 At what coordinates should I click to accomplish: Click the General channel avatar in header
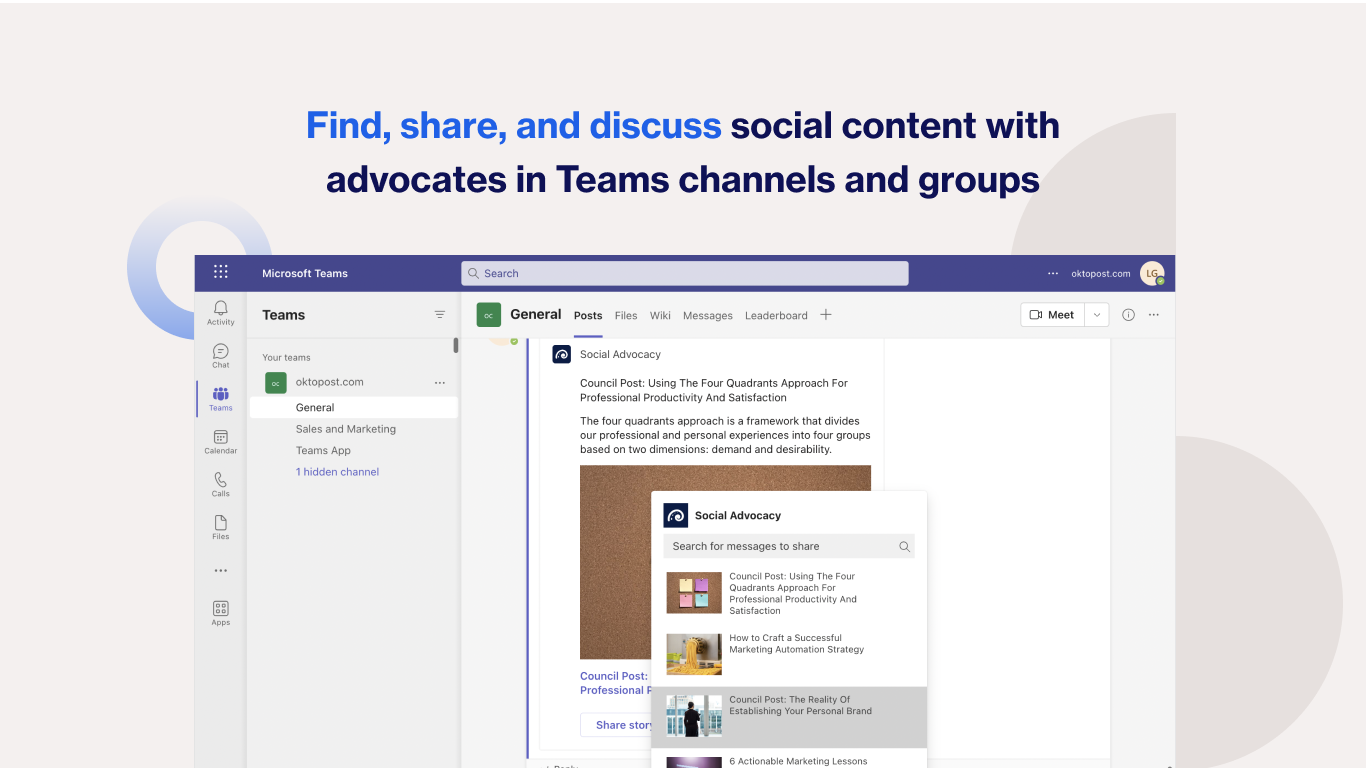pos(488,315)
